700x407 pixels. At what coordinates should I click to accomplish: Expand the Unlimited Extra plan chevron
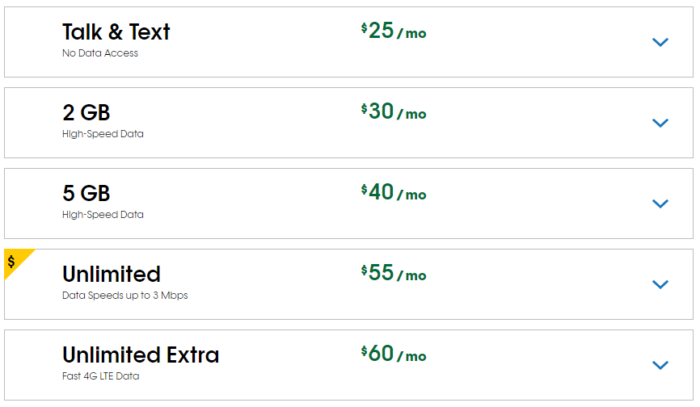point(660,365)
